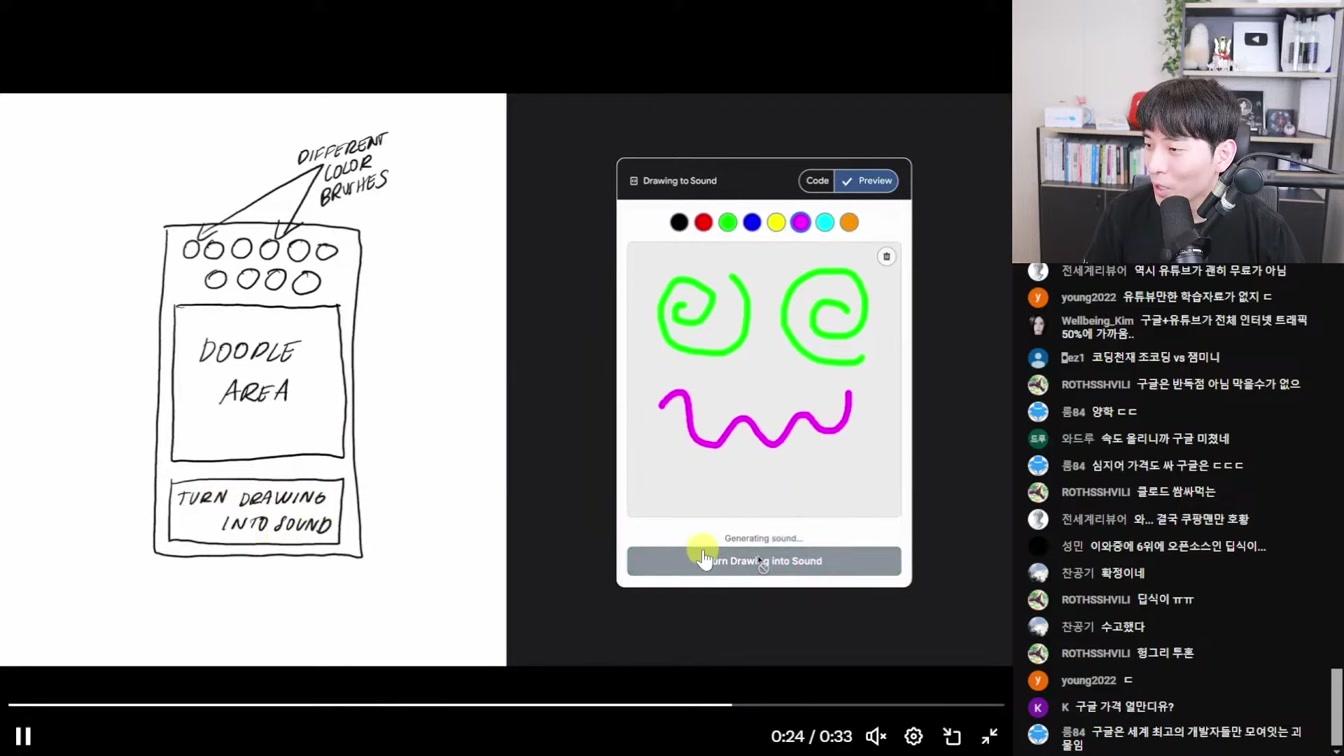Click the video progress bar
Screen dimensions: 1344x756
coord(506,705)
